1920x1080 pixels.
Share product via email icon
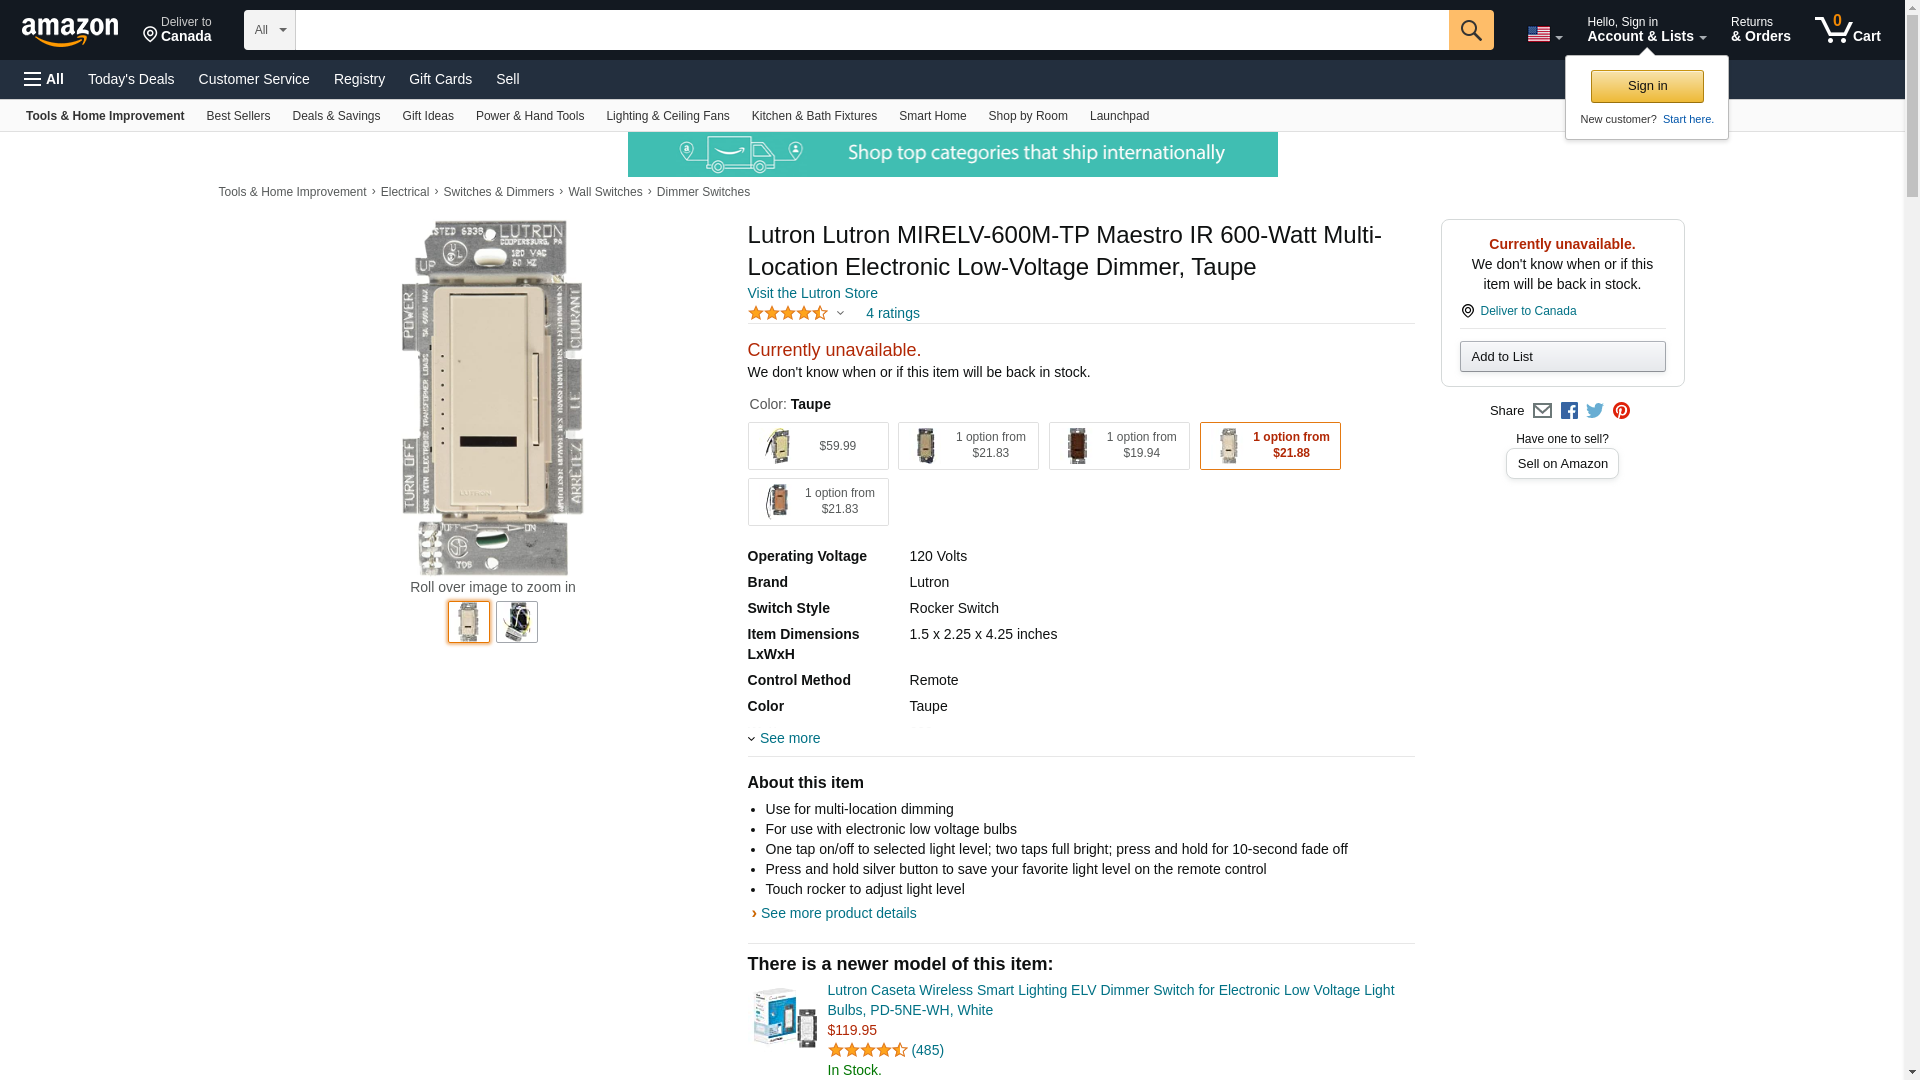[x=1542, y=411]
